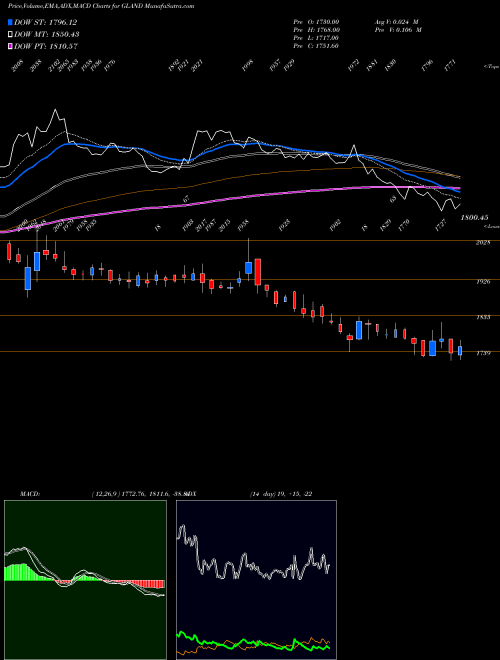Click the magenta DOW PT legend swatch
Image resolution: width=500 pixels, height=660 pixels.
[10, 46]
